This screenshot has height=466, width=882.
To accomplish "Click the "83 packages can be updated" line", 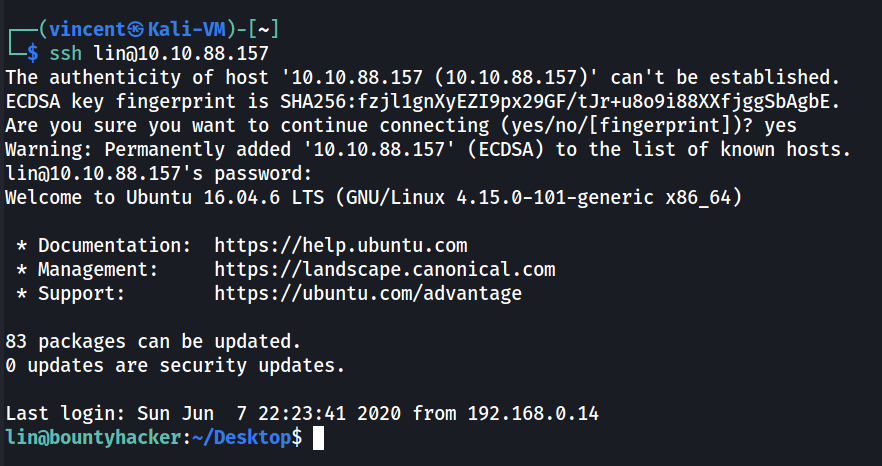I will tap(152, 341).
